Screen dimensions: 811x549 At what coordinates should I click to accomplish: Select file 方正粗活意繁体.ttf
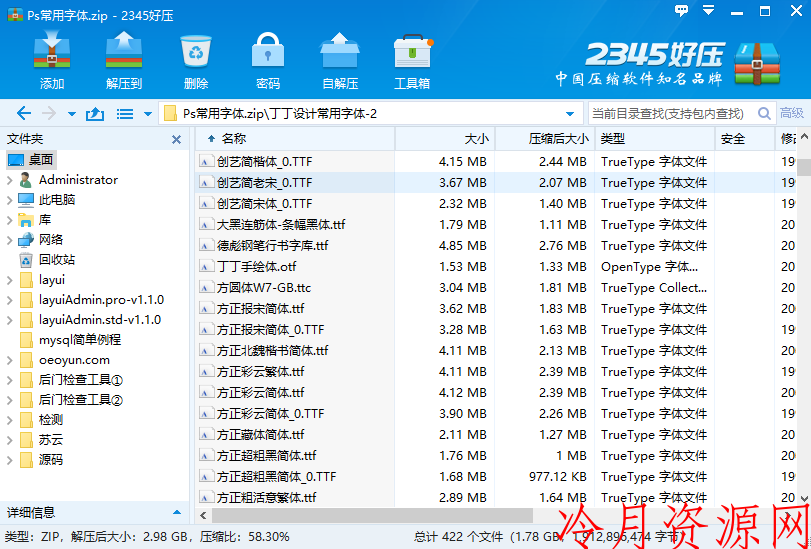[266, 498]
